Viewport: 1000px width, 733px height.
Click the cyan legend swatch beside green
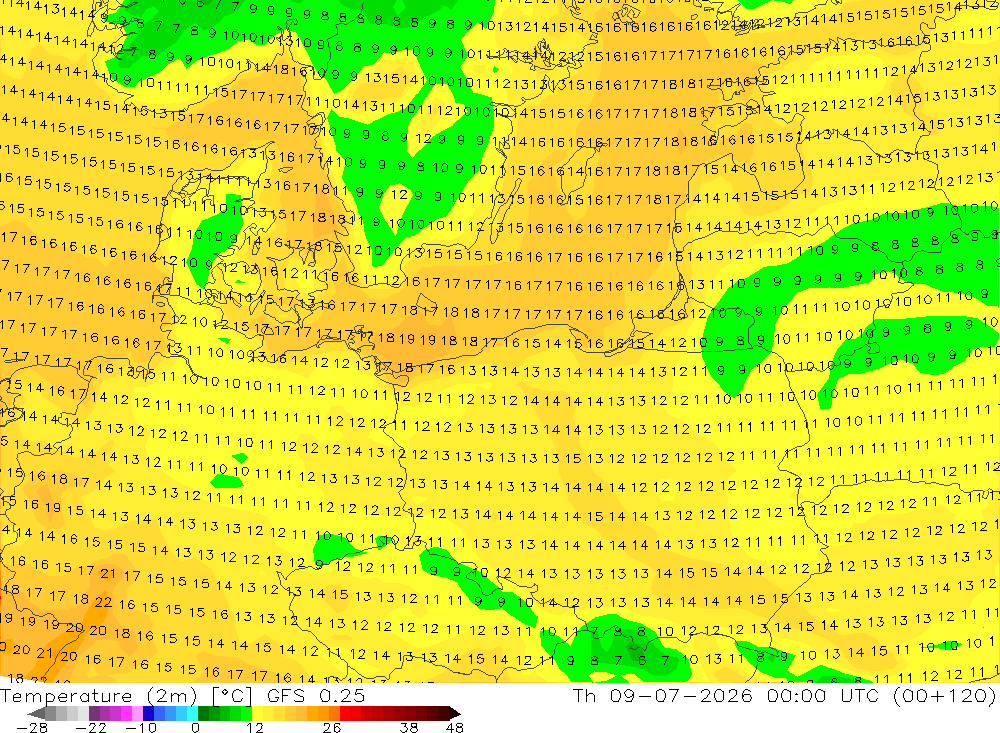(192, 713)
